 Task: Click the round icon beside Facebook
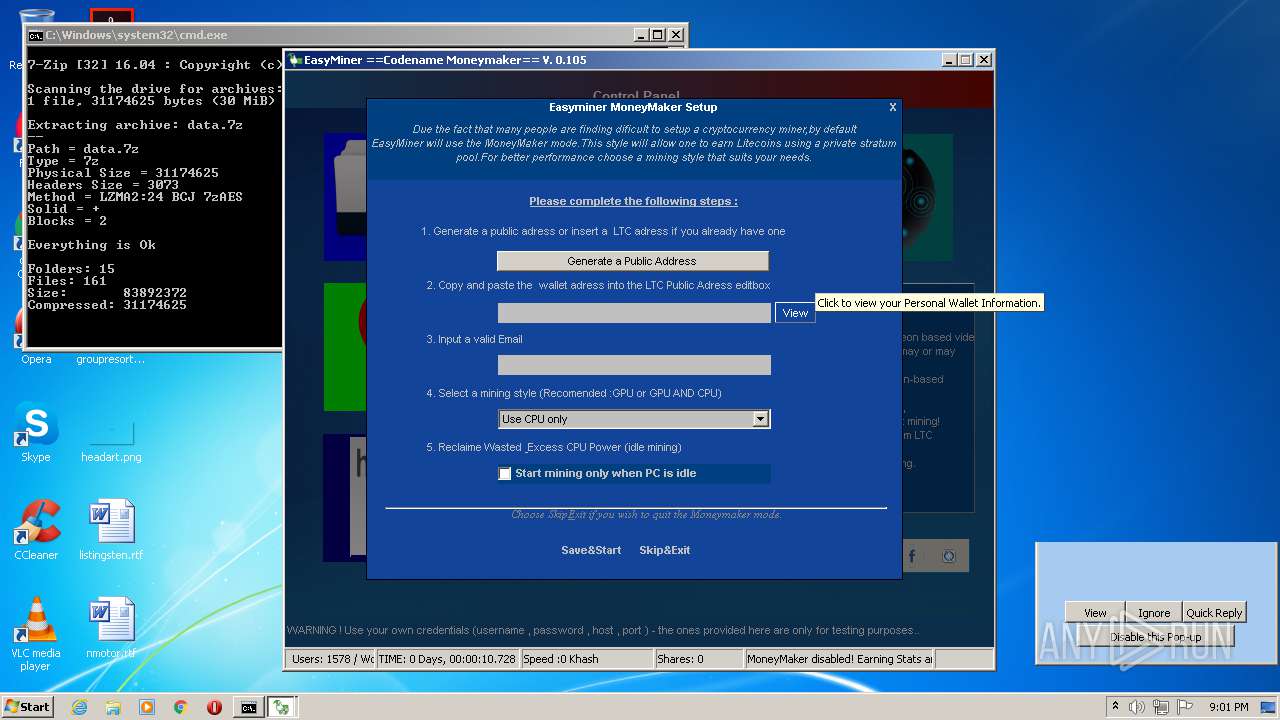(x=950, y=556)
